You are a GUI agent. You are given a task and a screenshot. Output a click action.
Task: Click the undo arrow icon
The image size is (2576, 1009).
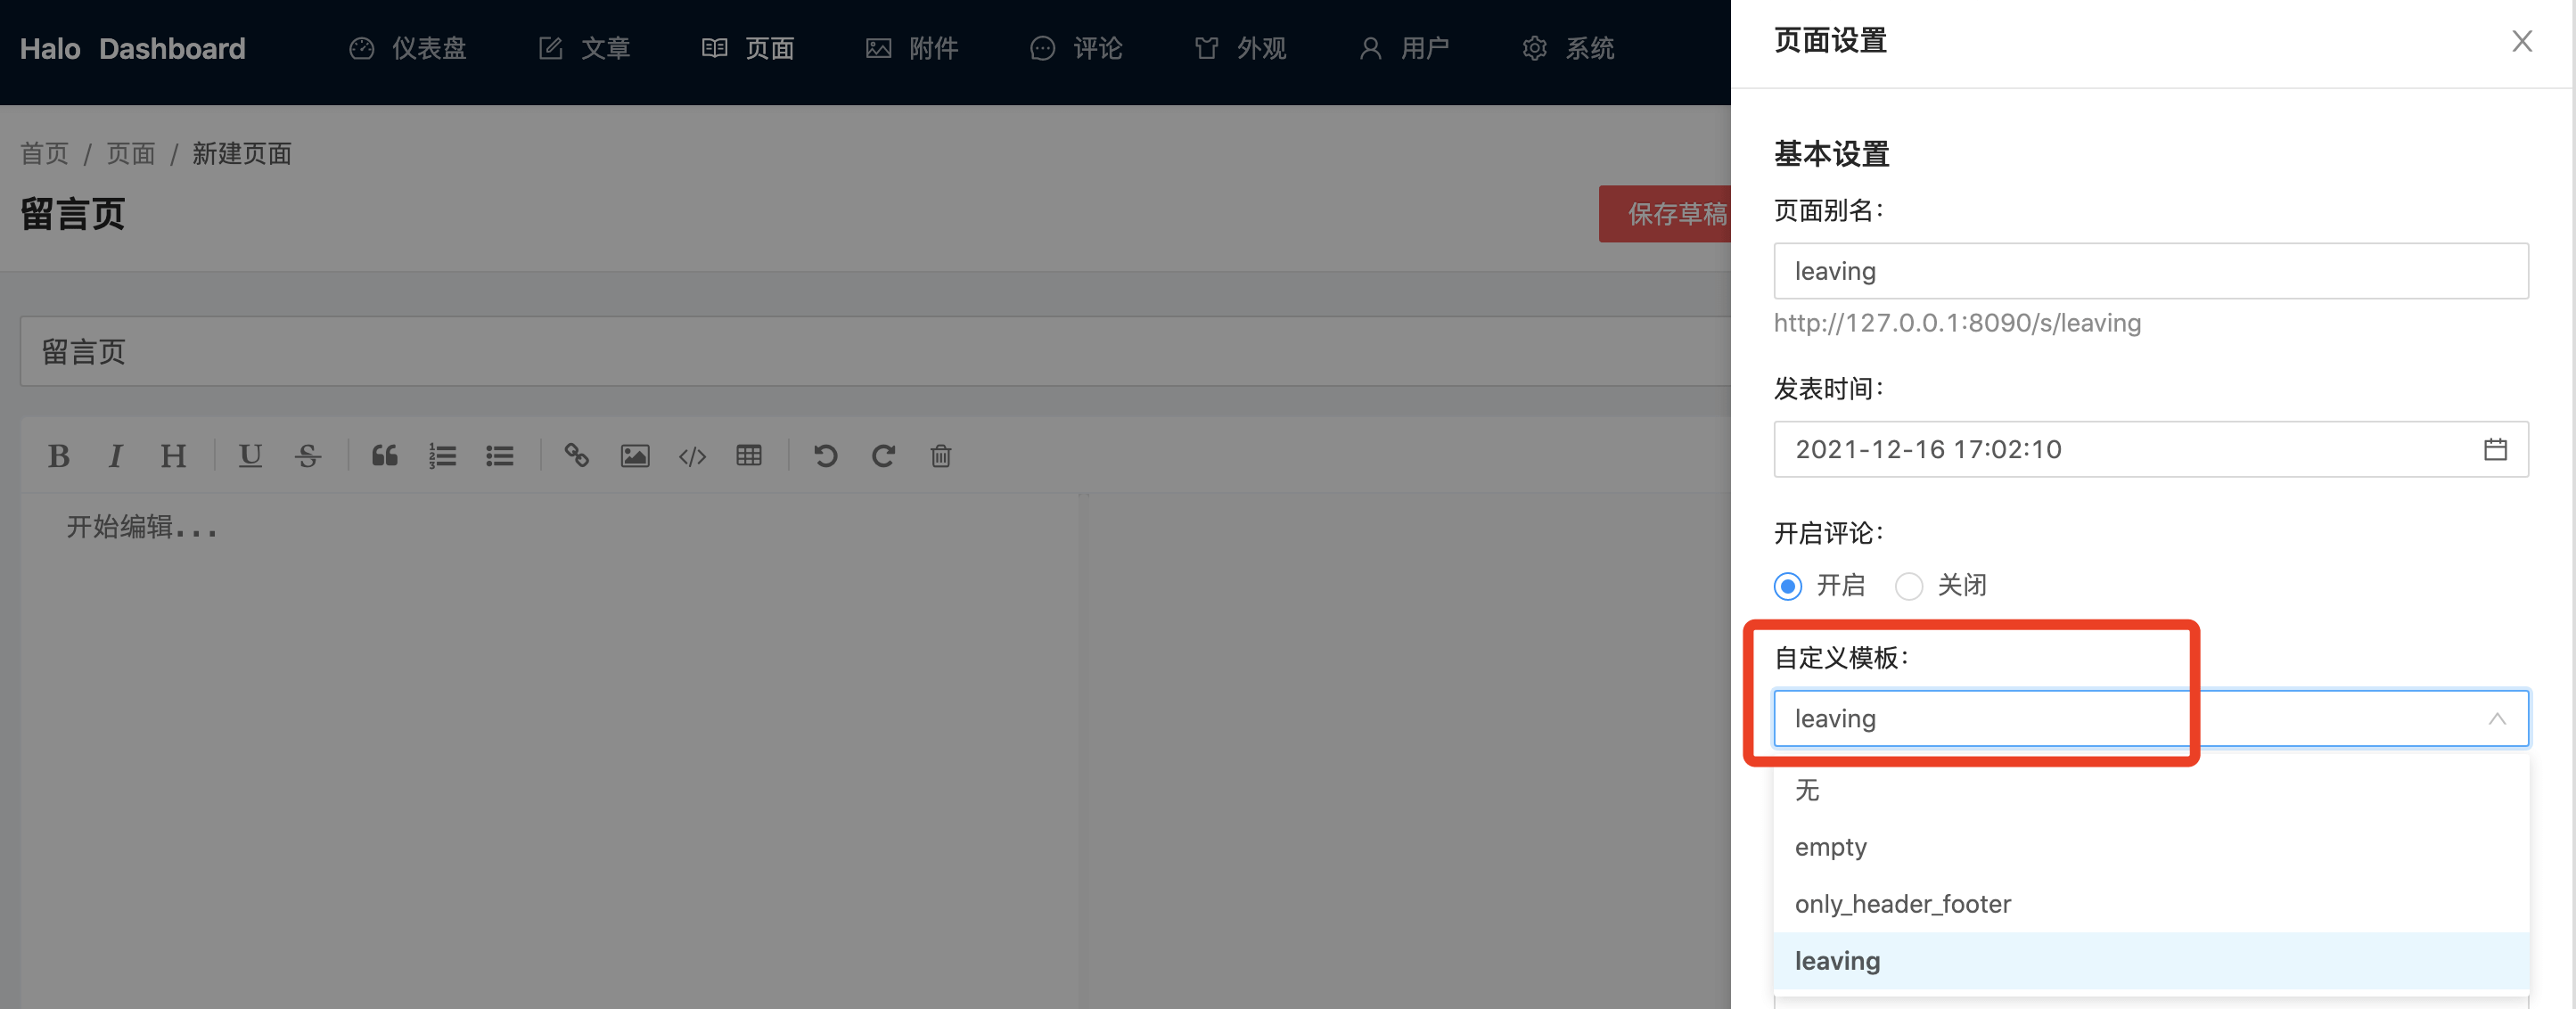(825, 456)
